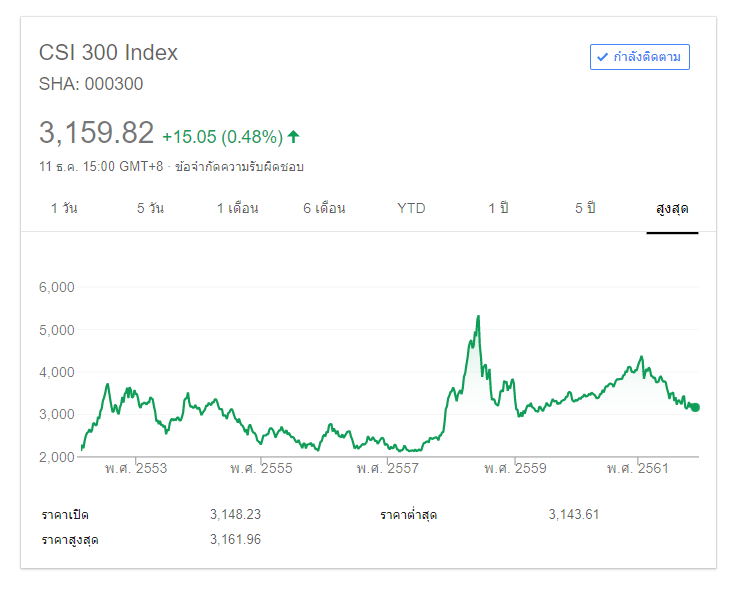Click the checkmark icon in the following button
This screenshot has height=591, width=739.
tap(602, 57)
